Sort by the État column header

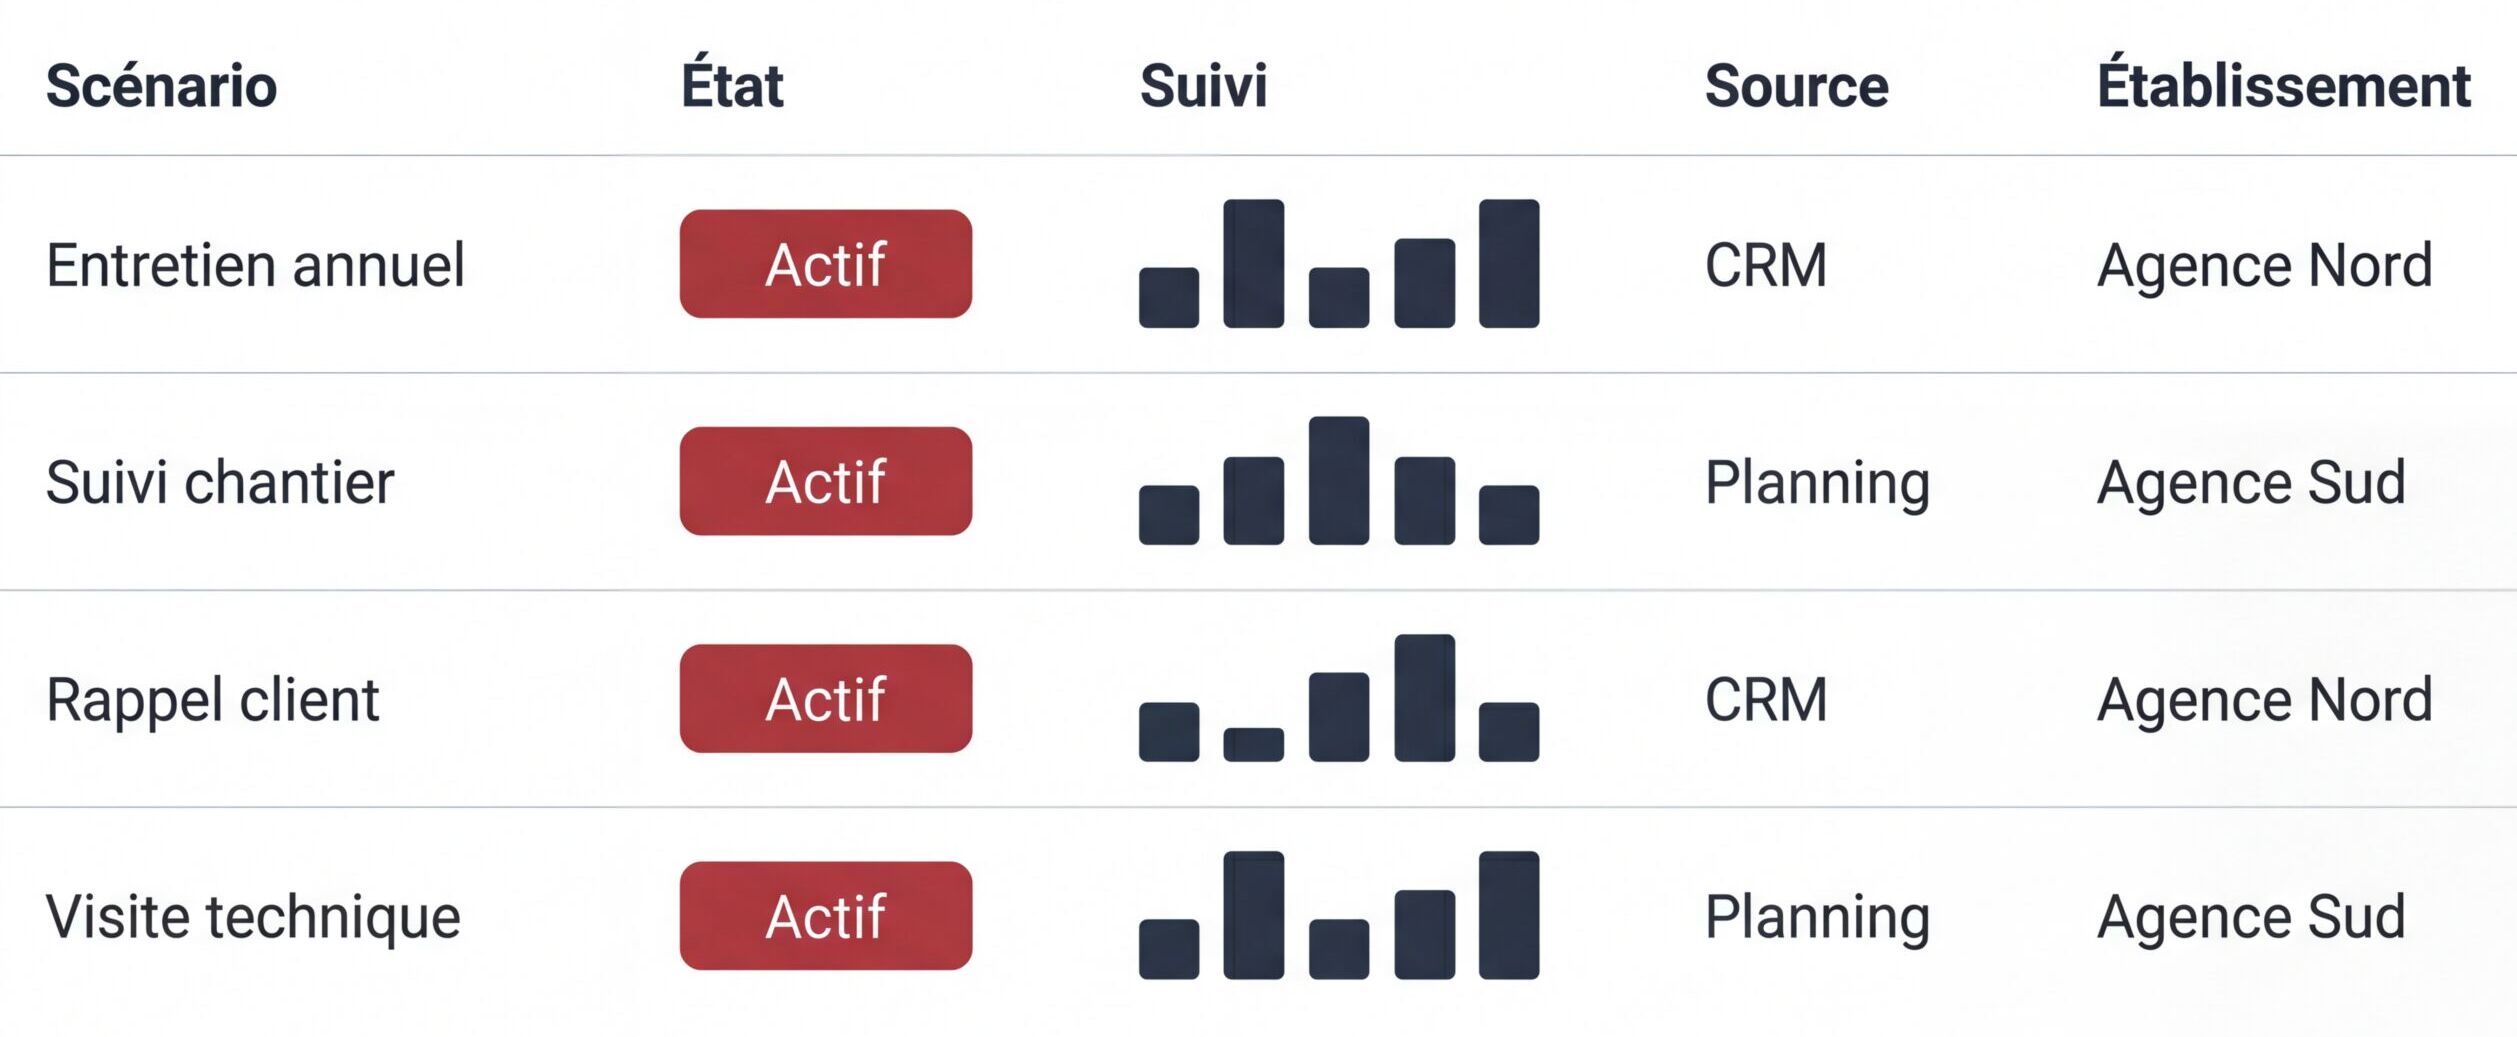pos(732,86)
